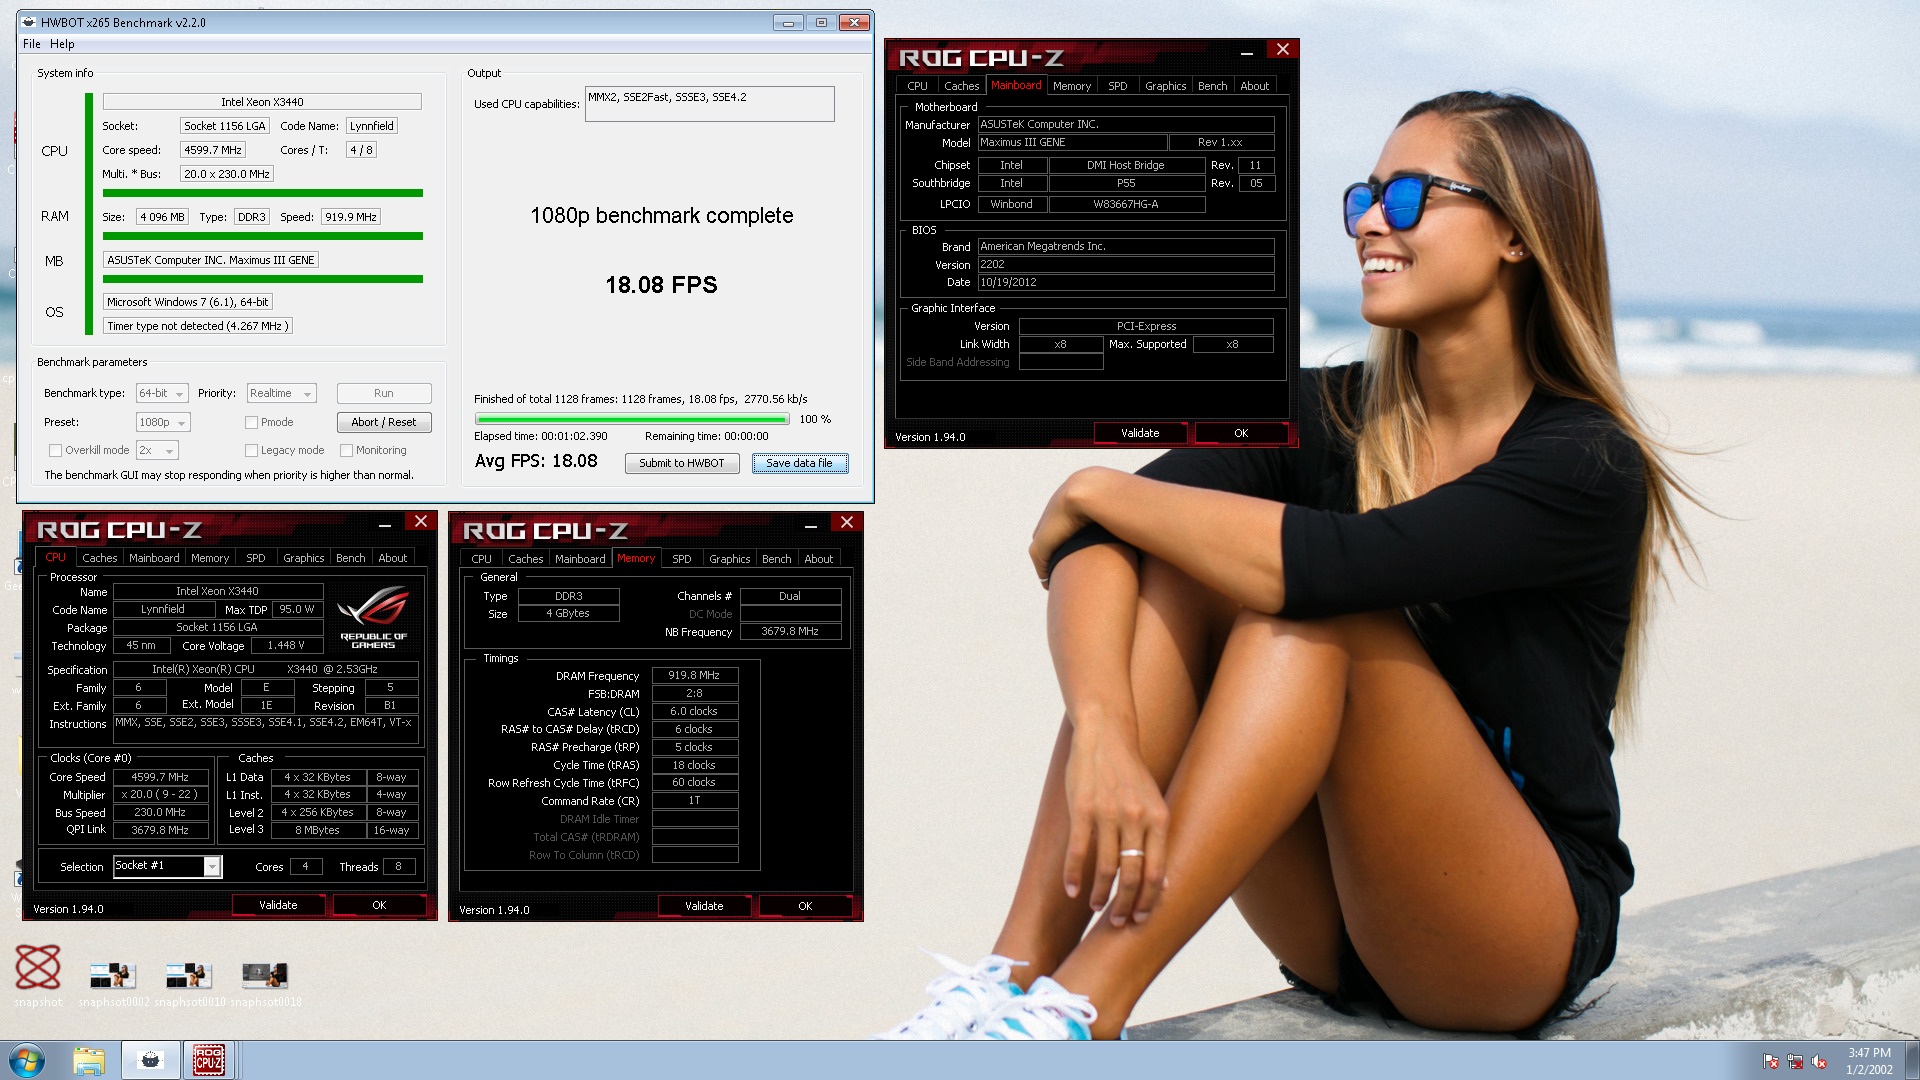Click the Model Maximus III GENE field
The width and height of the screenshot is (1920, 1080).
point(1072,142)
